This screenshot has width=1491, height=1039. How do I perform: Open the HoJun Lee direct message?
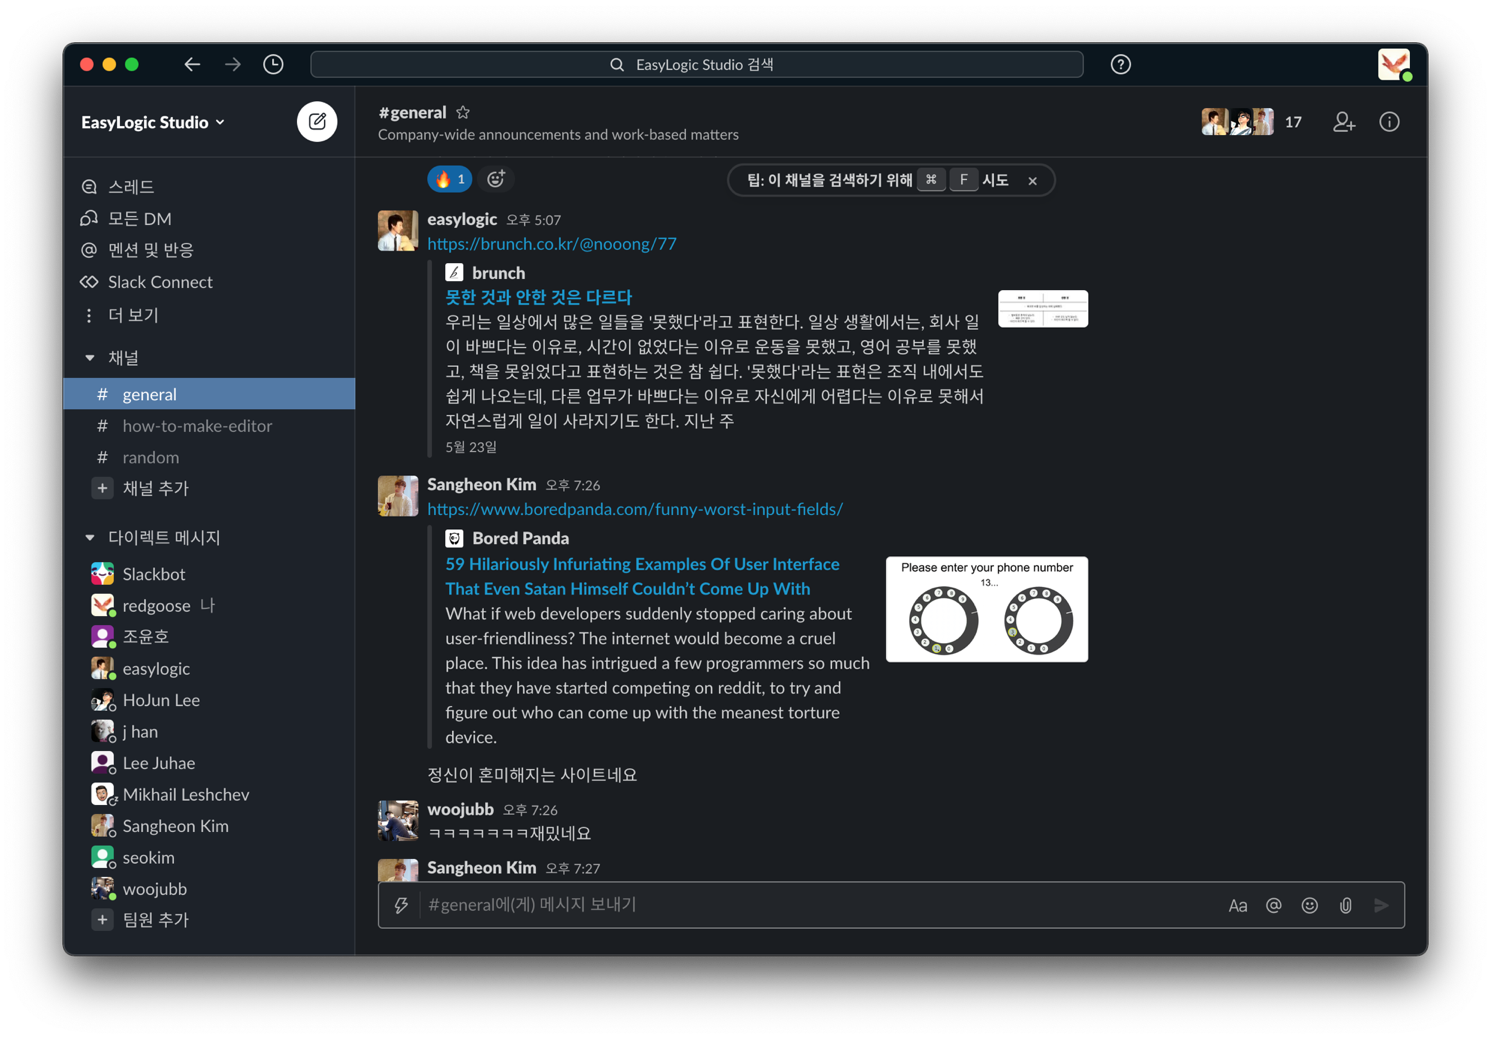(209, 700)
